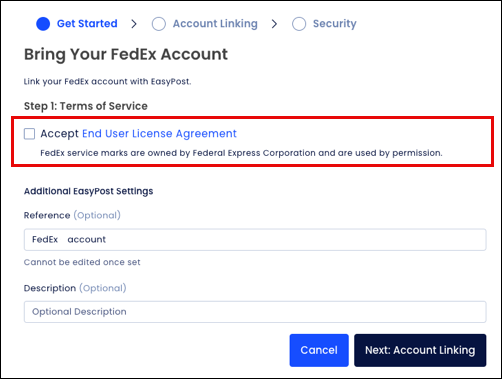This screenshot has width=502, height=379.
Task: Click the Step 1: Terms of Service heading
Action: (86, 106)
